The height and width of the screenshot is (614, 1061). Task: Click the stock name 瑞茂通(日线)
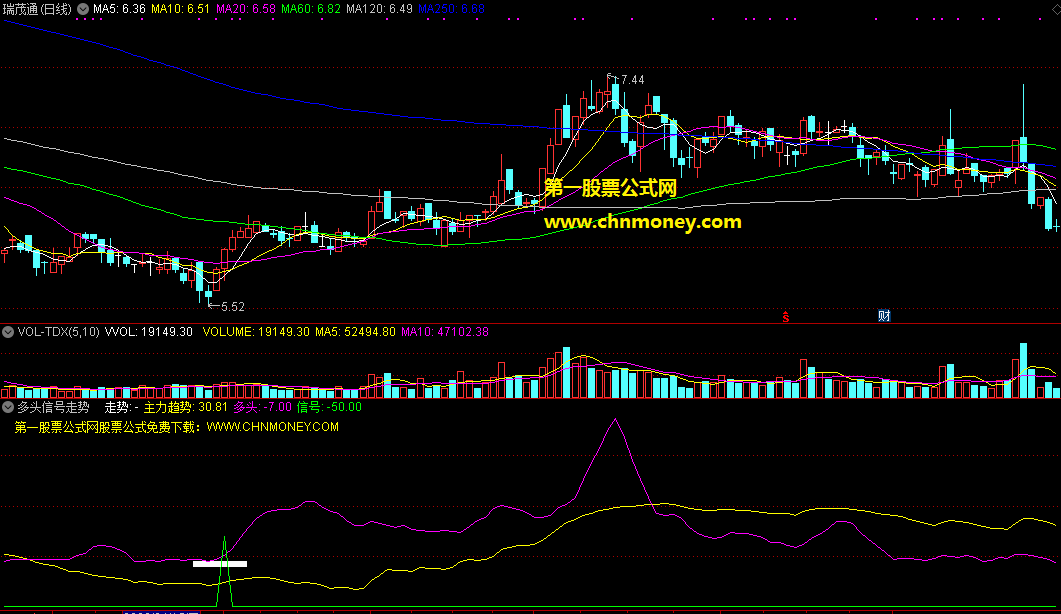click(37, 9)
